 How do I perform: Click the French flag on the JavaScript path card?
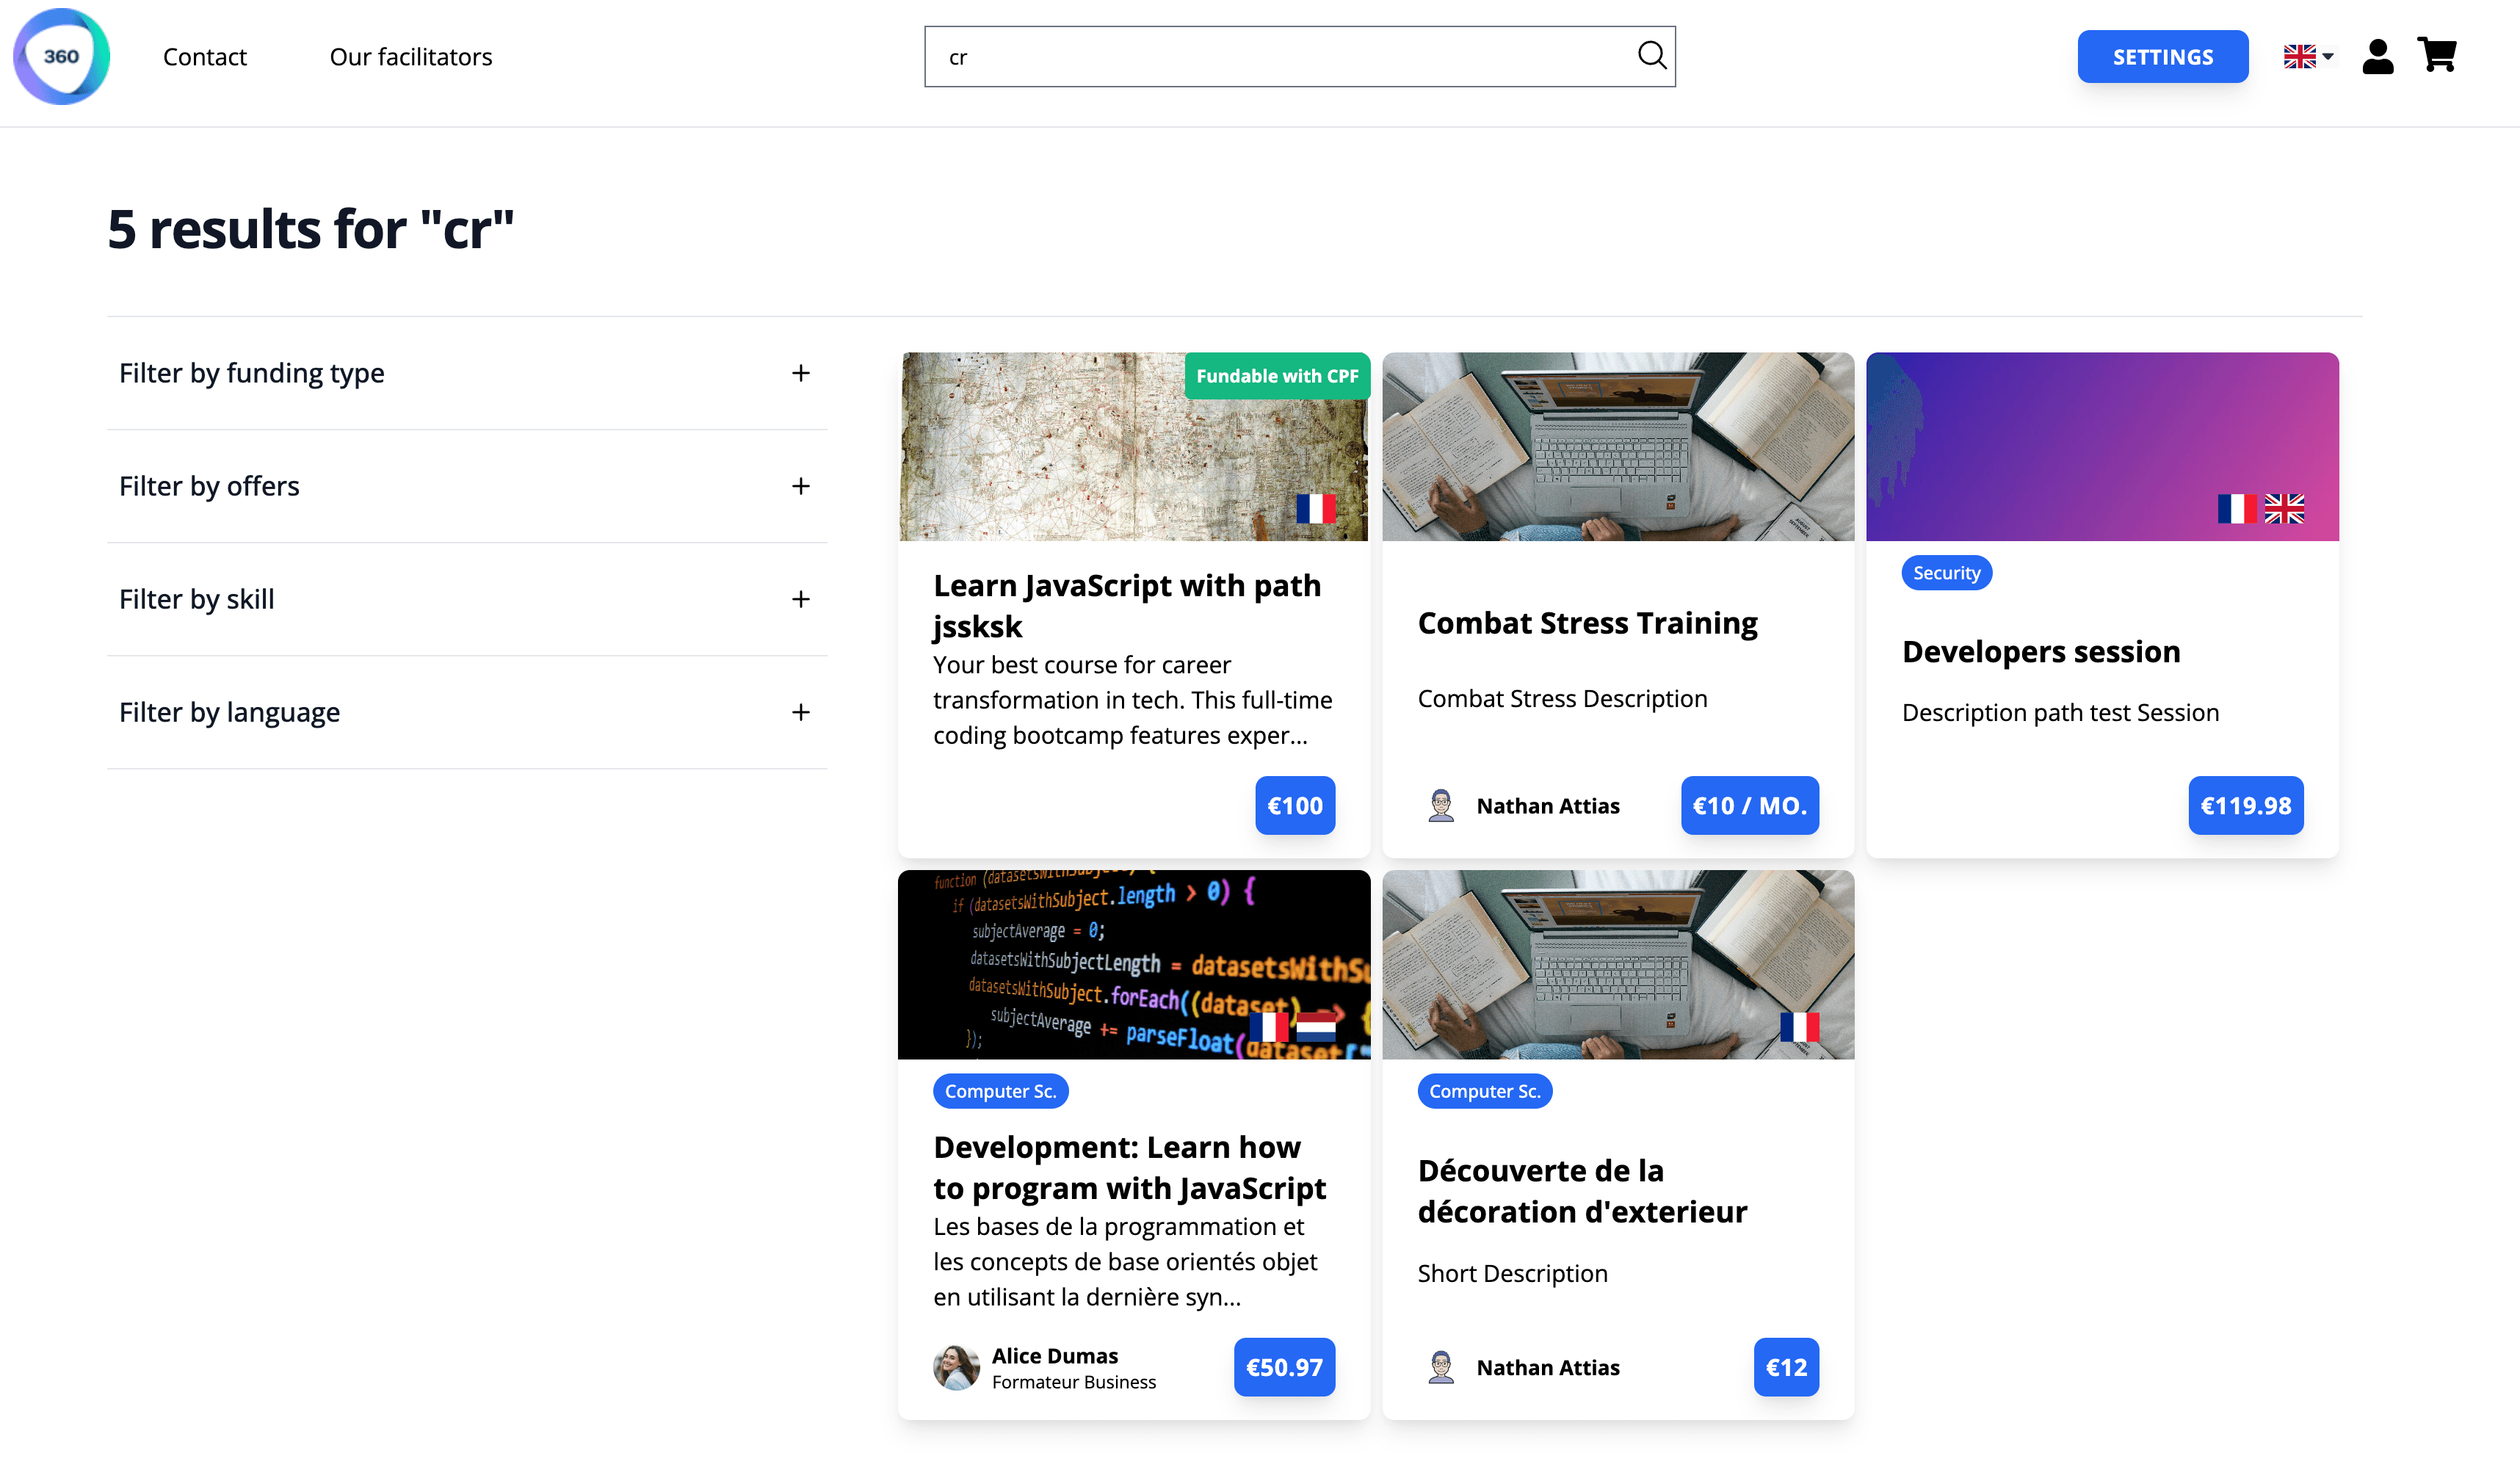(1317, 509)
